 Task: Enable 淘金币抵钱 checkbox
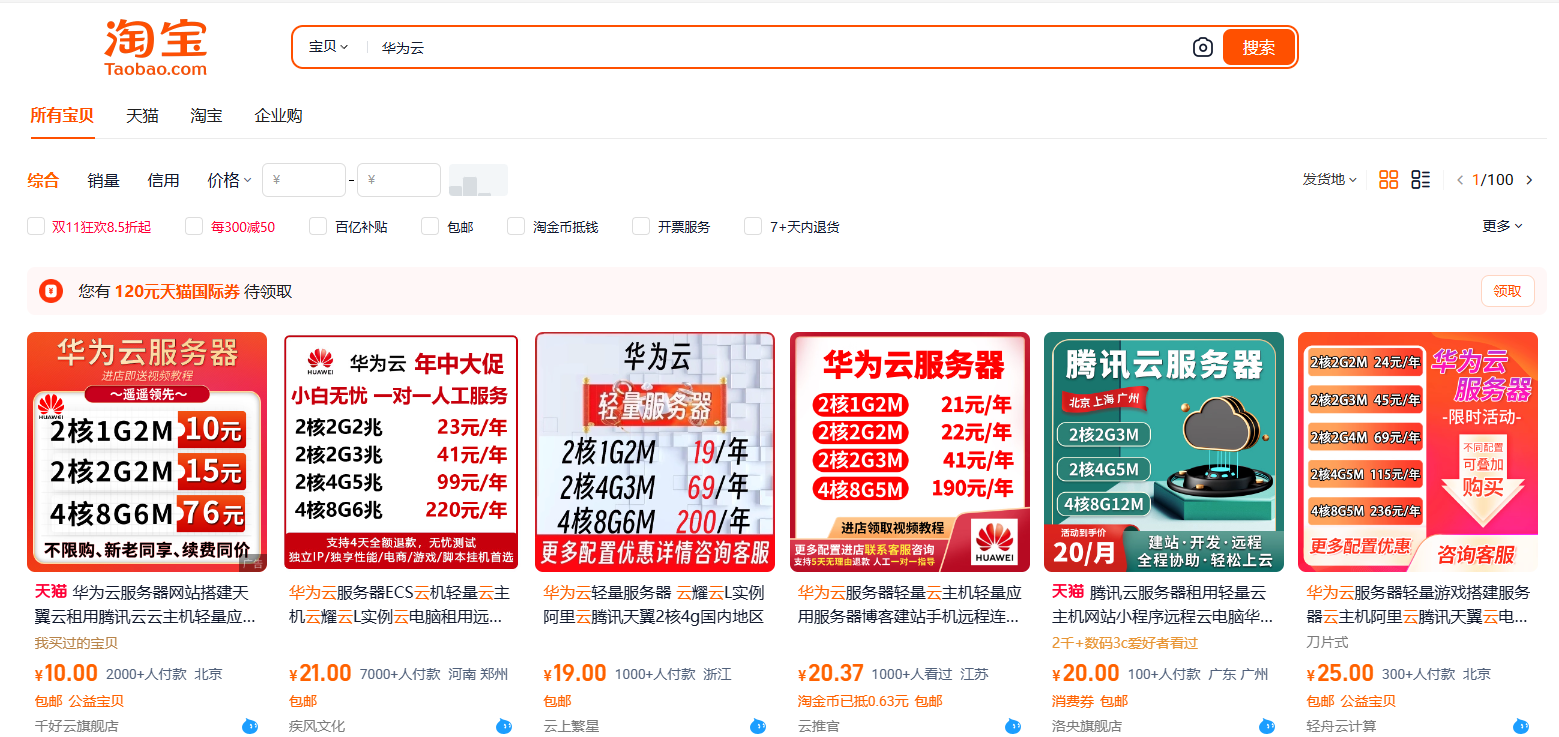pos(516,227)
